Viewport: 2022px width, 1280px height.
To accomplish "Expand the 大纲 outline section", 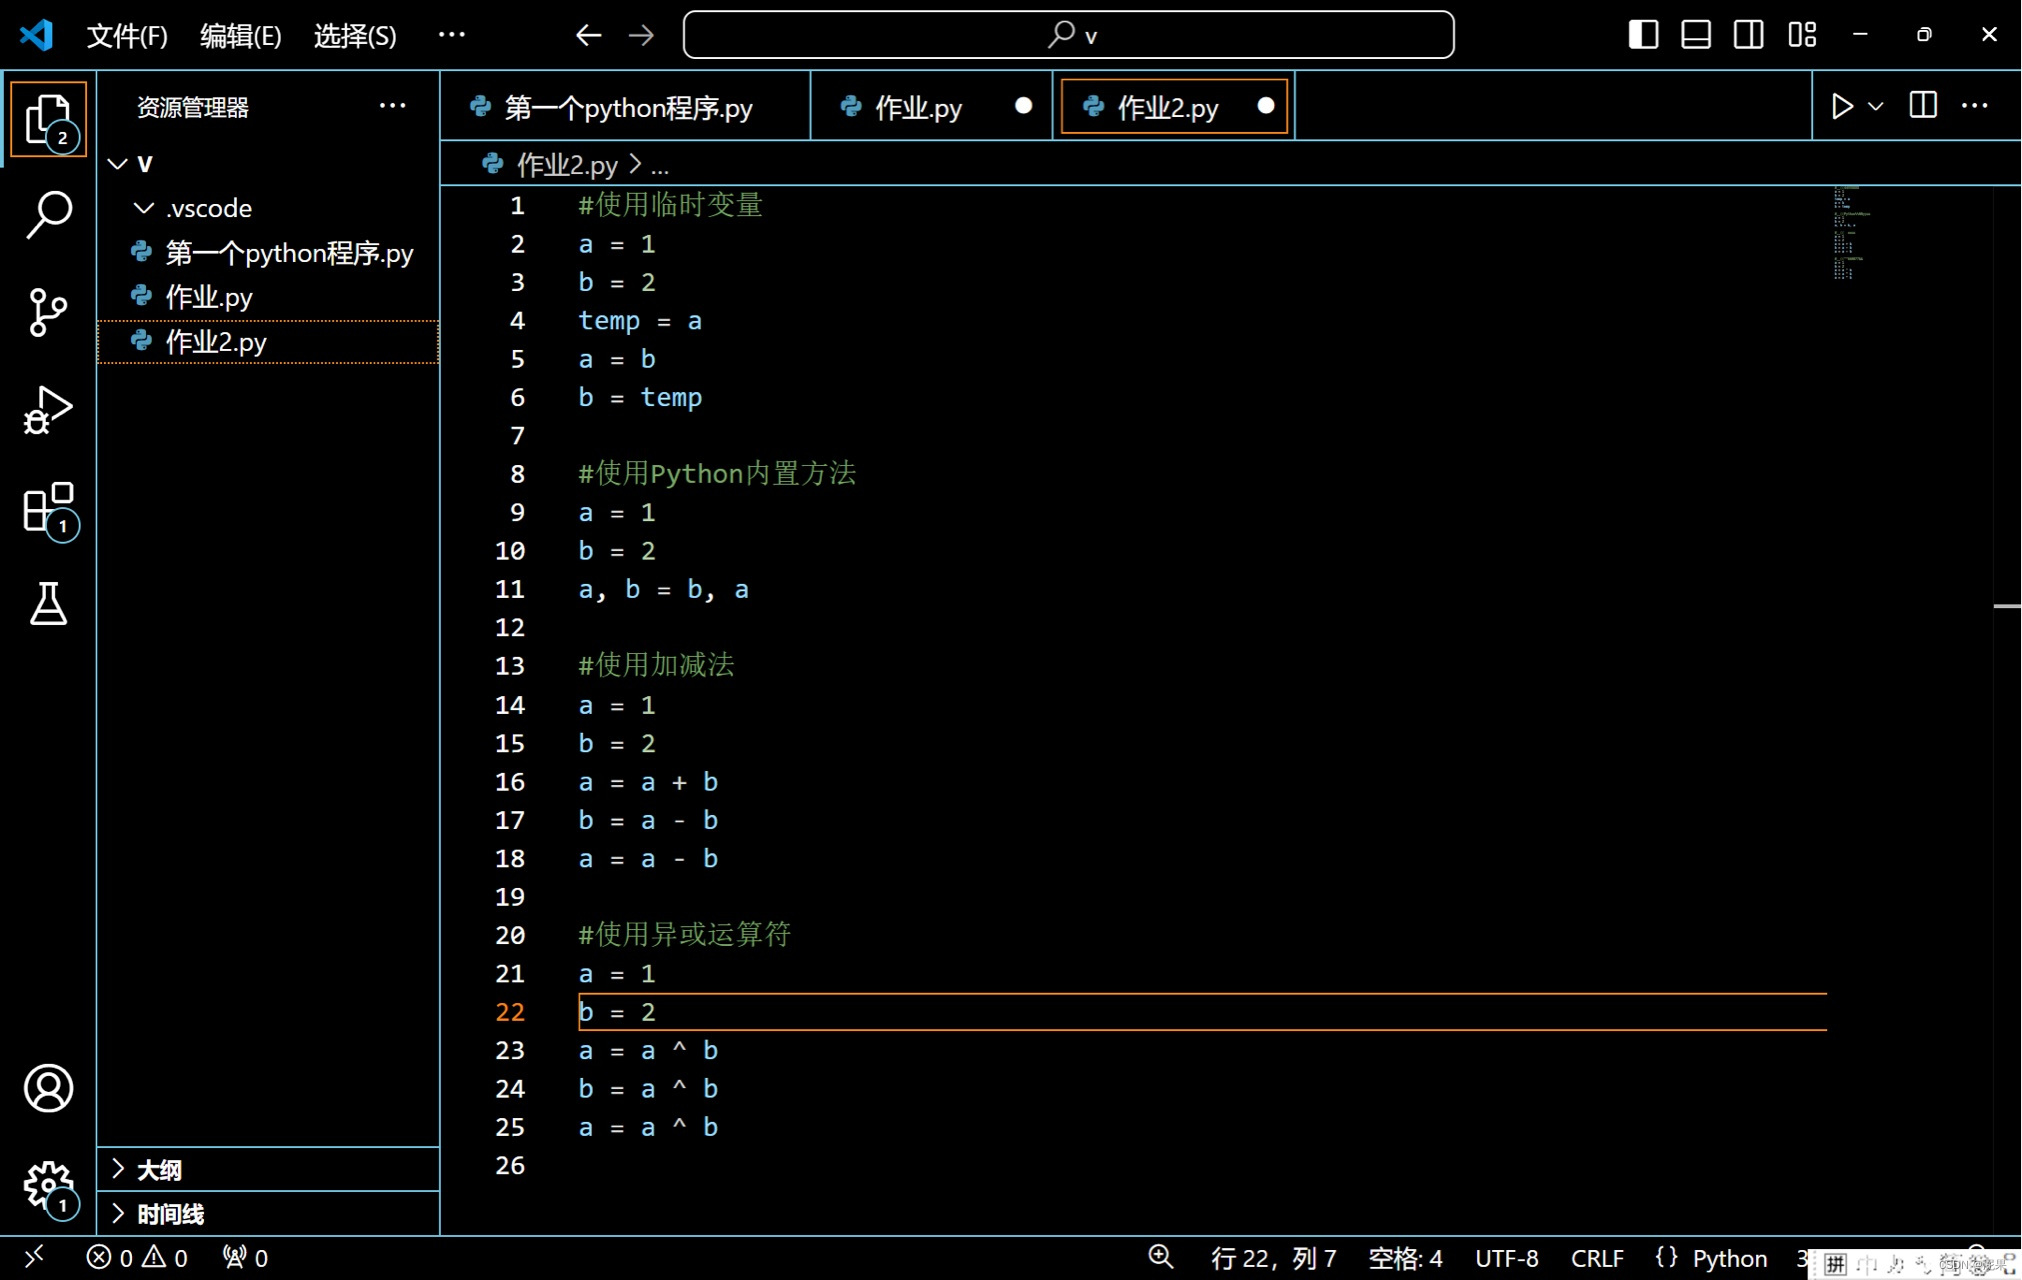I will [x=160, y=1169].
